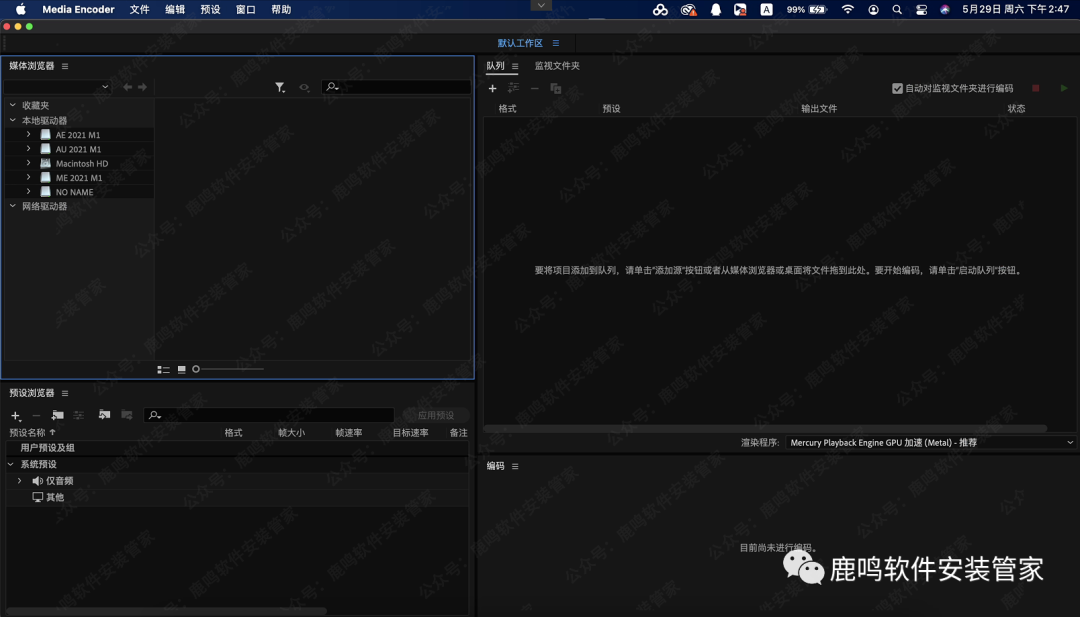Switch media browser to list view icon
The height and width of the screenshot is (617, 1080).
163,369
